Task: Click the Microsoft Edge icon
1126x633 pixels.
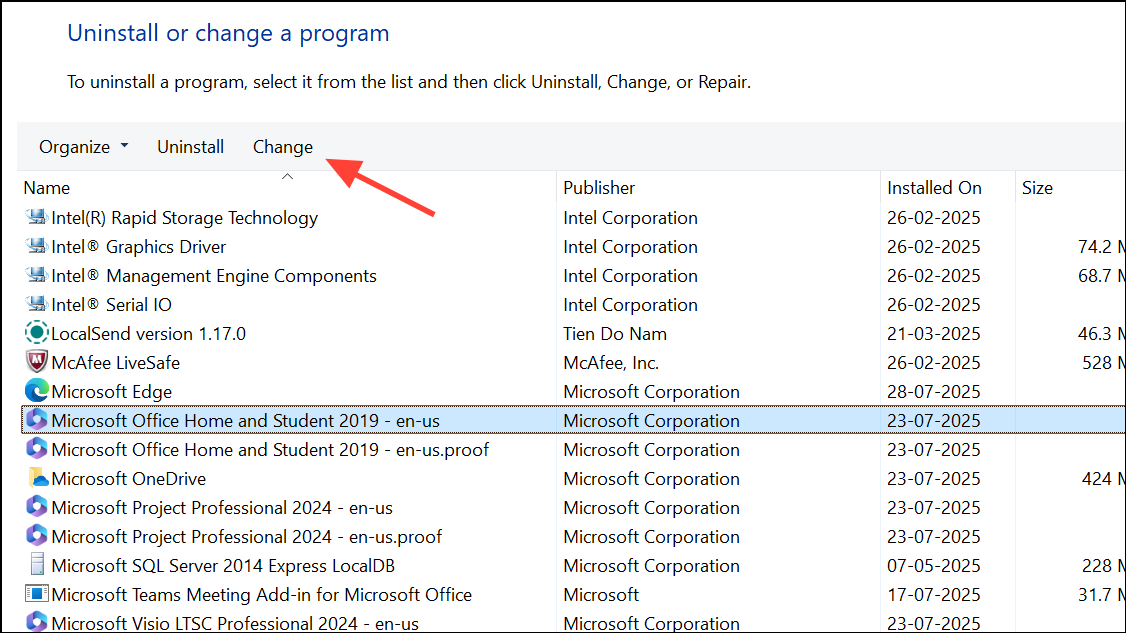Action: point(37,391)
